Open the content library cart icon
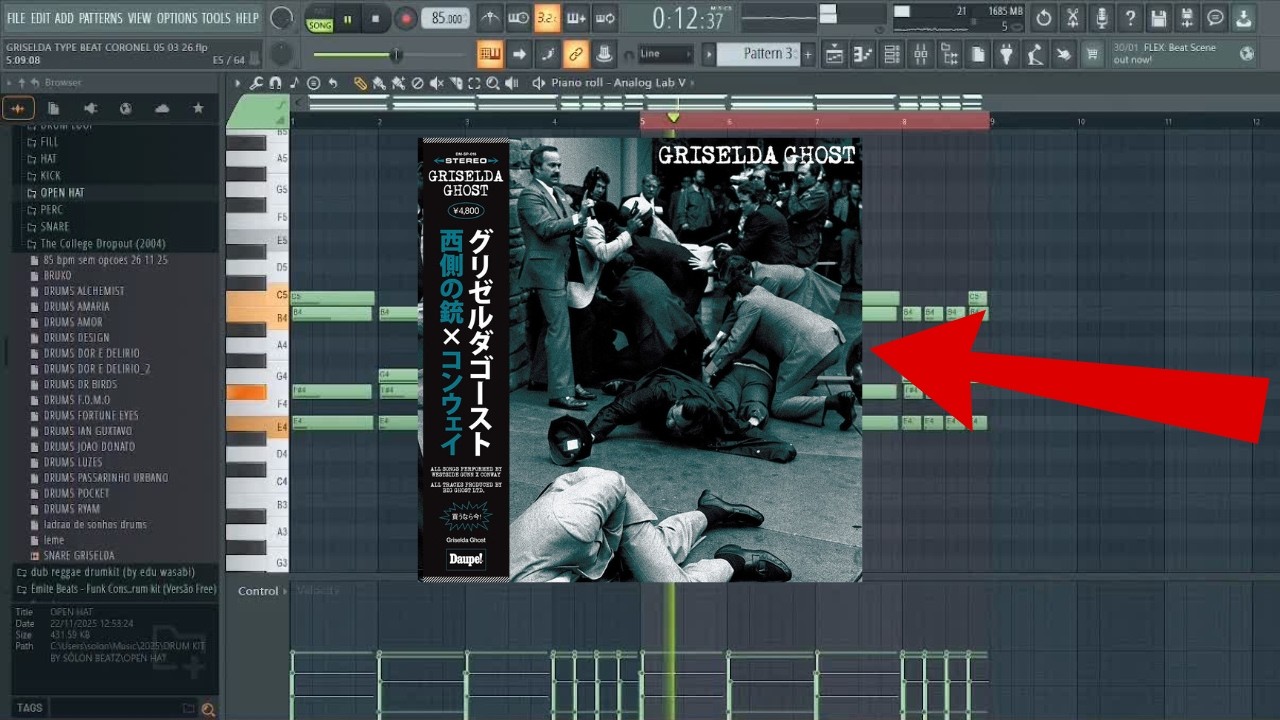The image size is (1280, 720). [1092, 54]
